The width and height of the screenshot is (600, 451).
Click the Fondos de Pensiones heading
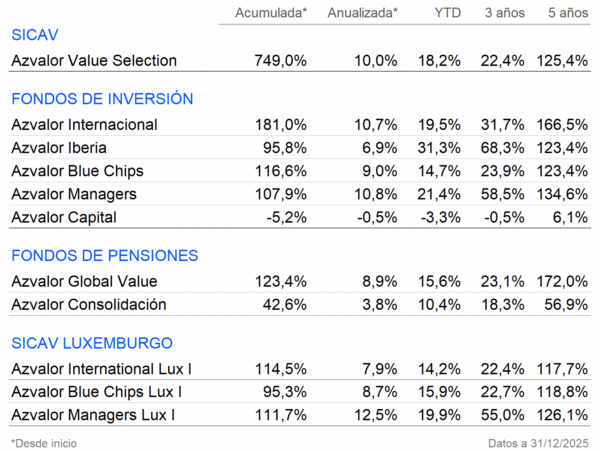click(98, 256)
